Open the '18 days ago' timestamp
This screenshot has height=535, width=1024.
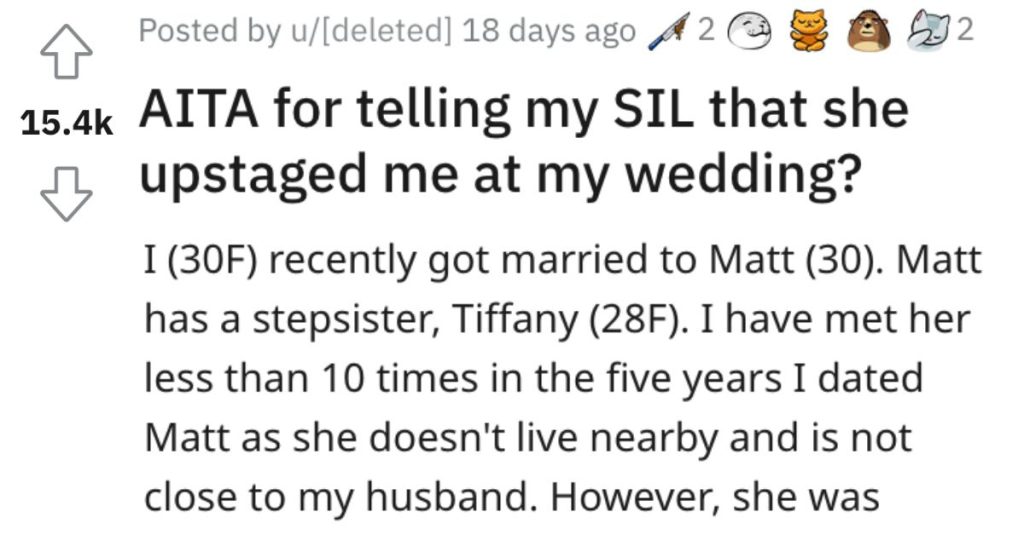[x=549, y=31]
